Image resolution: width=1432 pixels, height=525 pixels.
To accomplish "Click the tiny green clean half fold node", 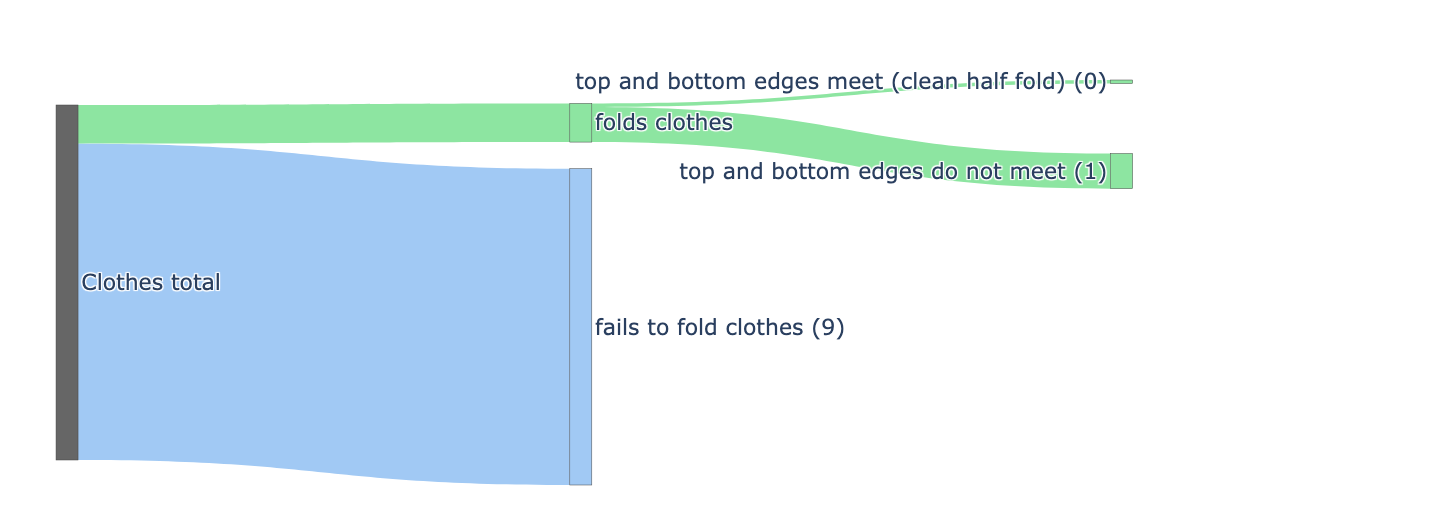I will (x=1121, y=82).
